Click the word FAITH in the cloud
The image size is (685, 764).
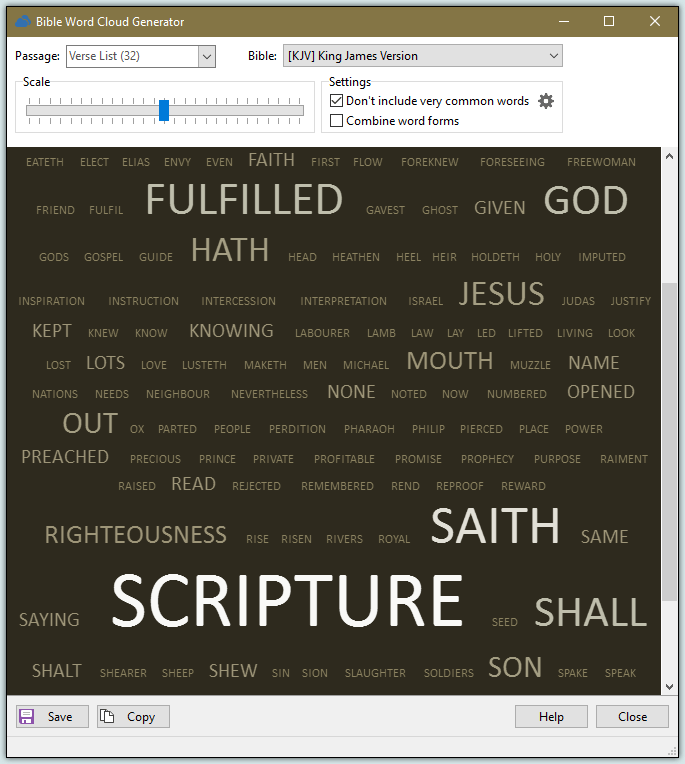point(271,160)
